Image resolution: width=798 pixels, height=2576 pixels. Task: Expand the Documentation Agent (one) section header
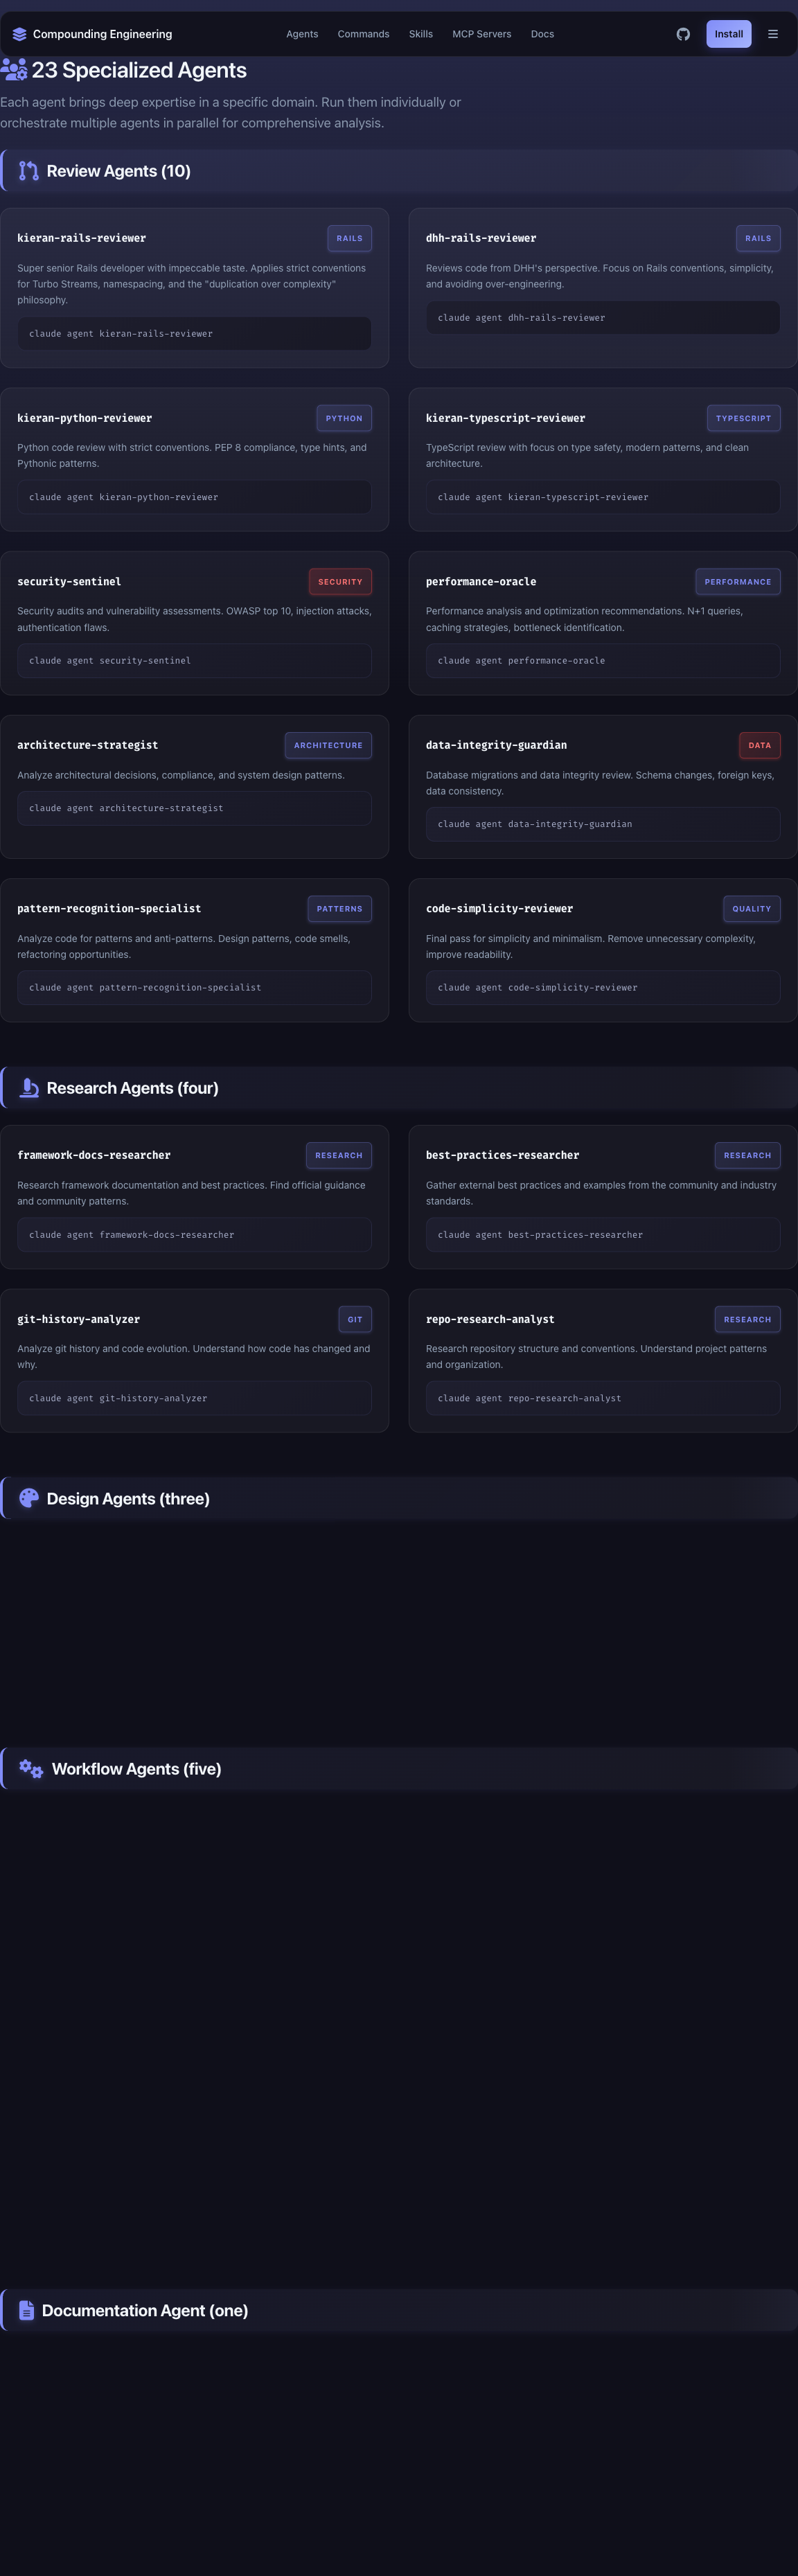[145, 2310]
